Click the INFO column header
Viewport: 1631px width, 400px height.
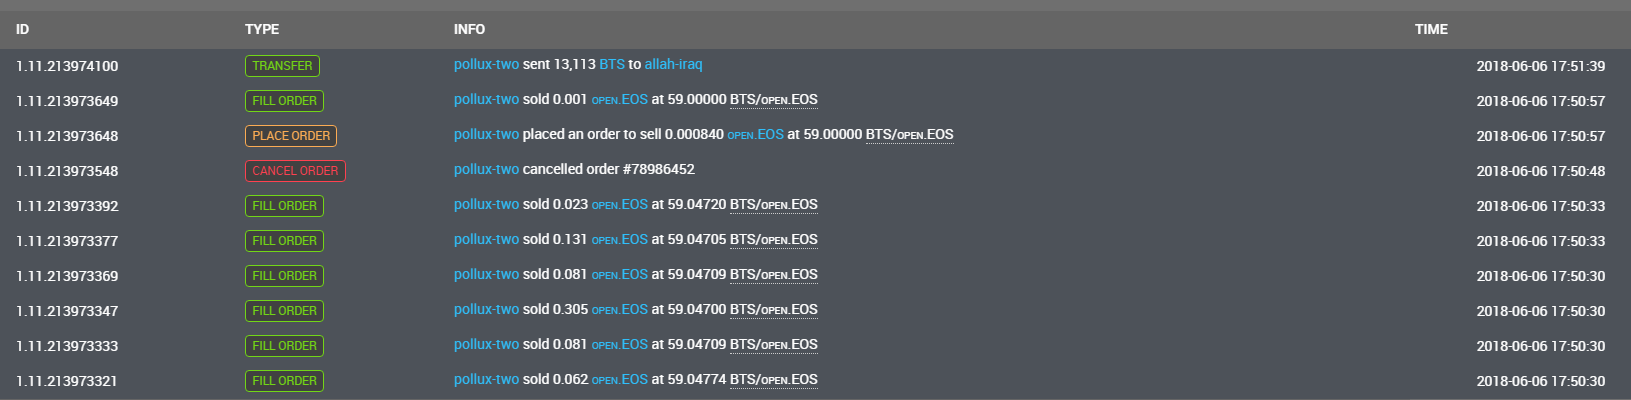click(469, 29)
